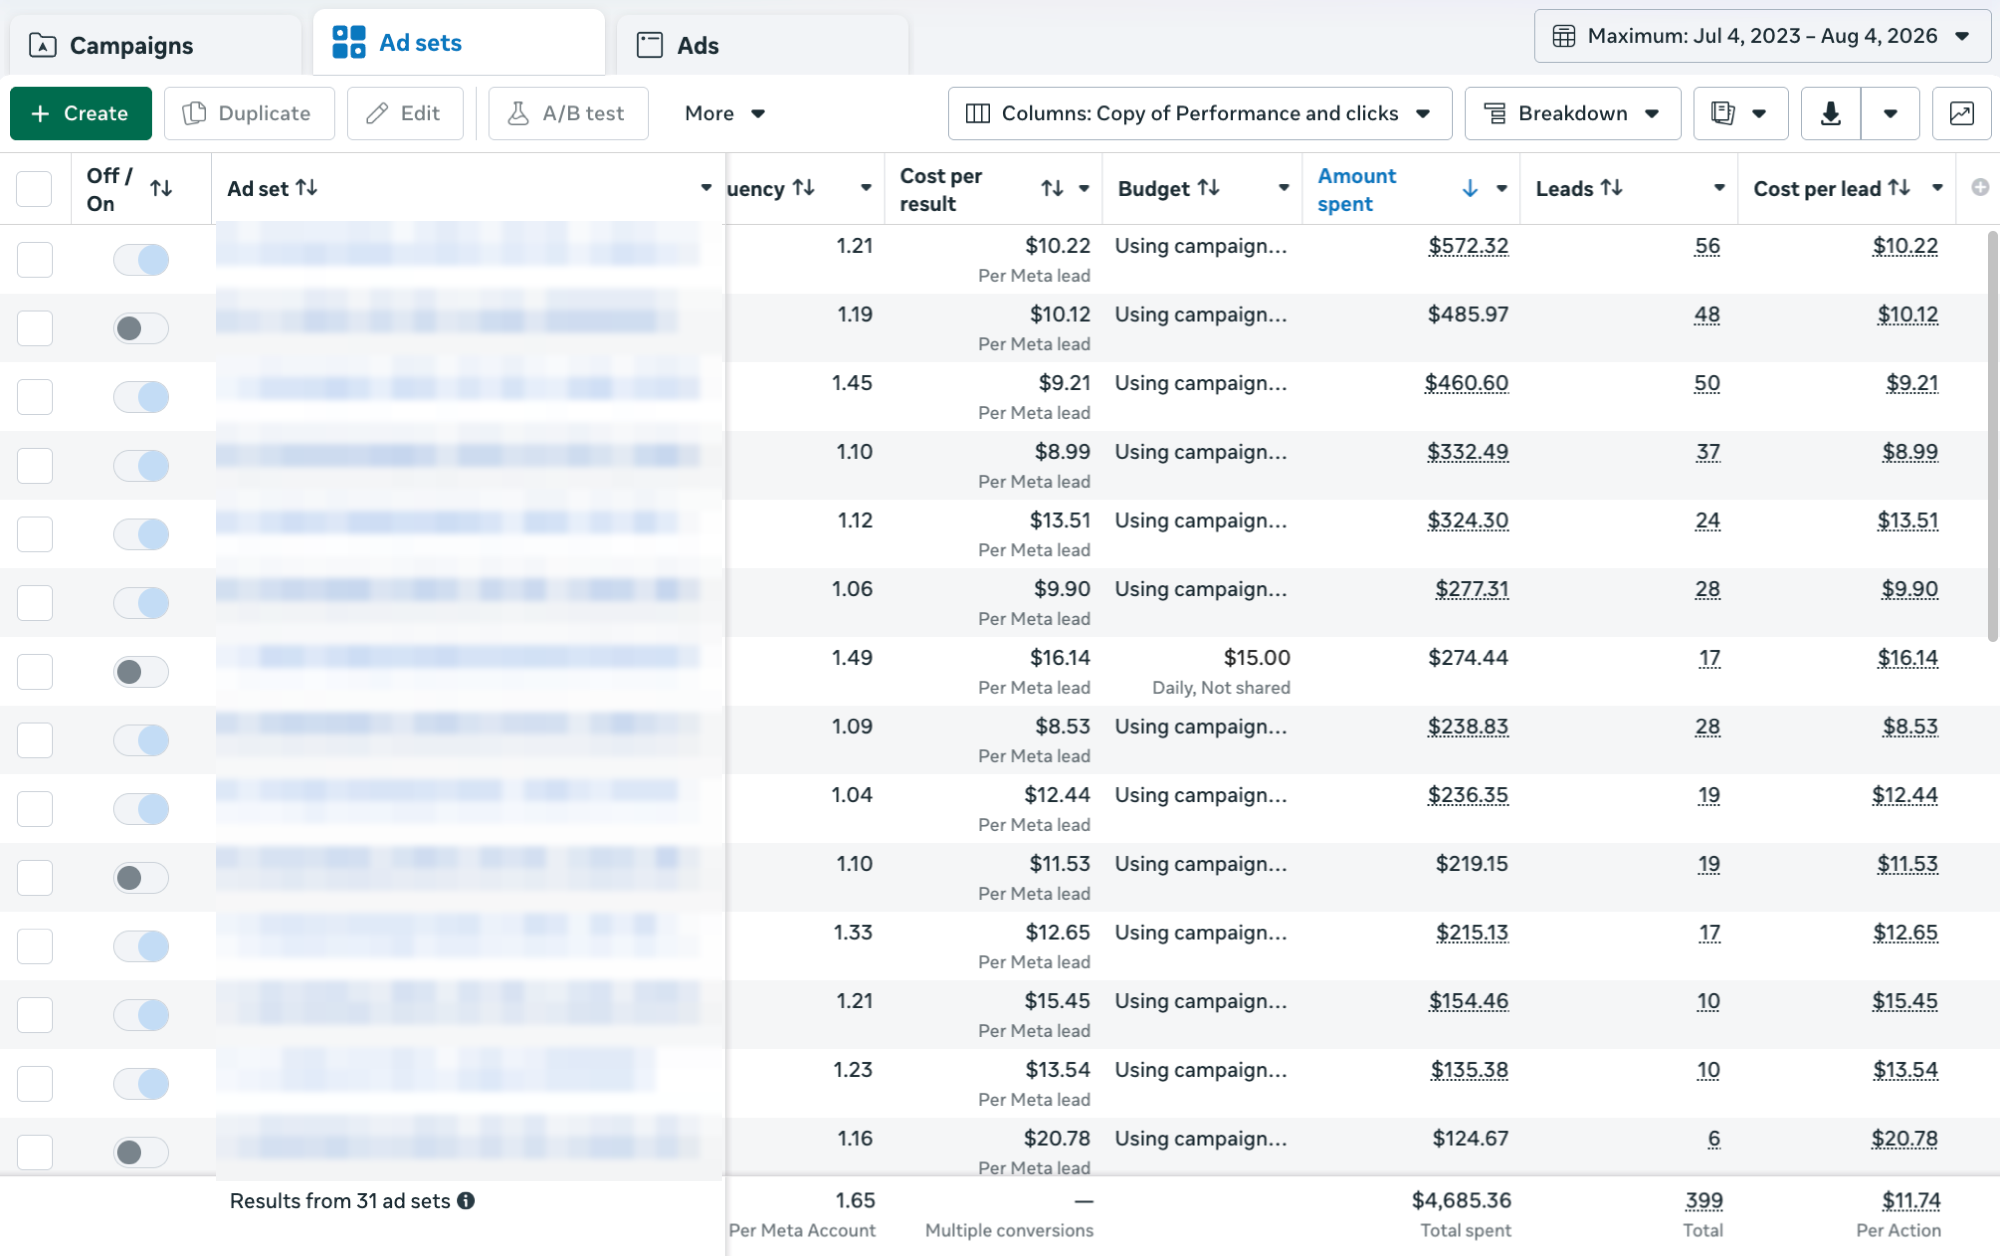Screen dimensions: 2000x1256
Task: Expand the export options dropdown arrow
Action: tap(1890, 113)
